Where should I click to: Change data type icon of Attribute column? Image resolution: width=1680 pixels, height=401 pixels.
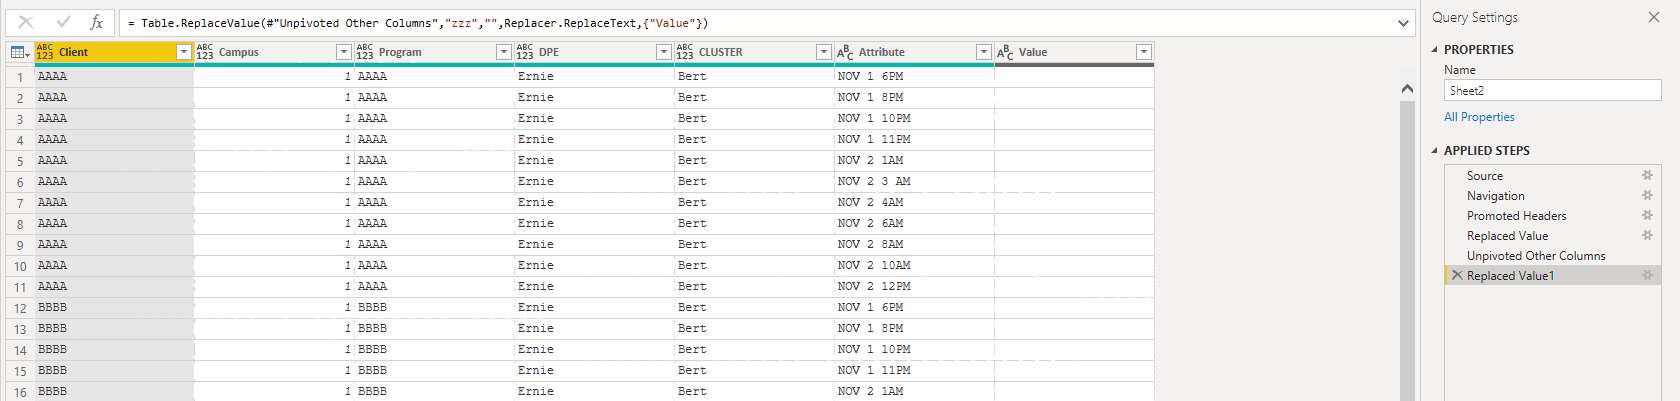845,52
